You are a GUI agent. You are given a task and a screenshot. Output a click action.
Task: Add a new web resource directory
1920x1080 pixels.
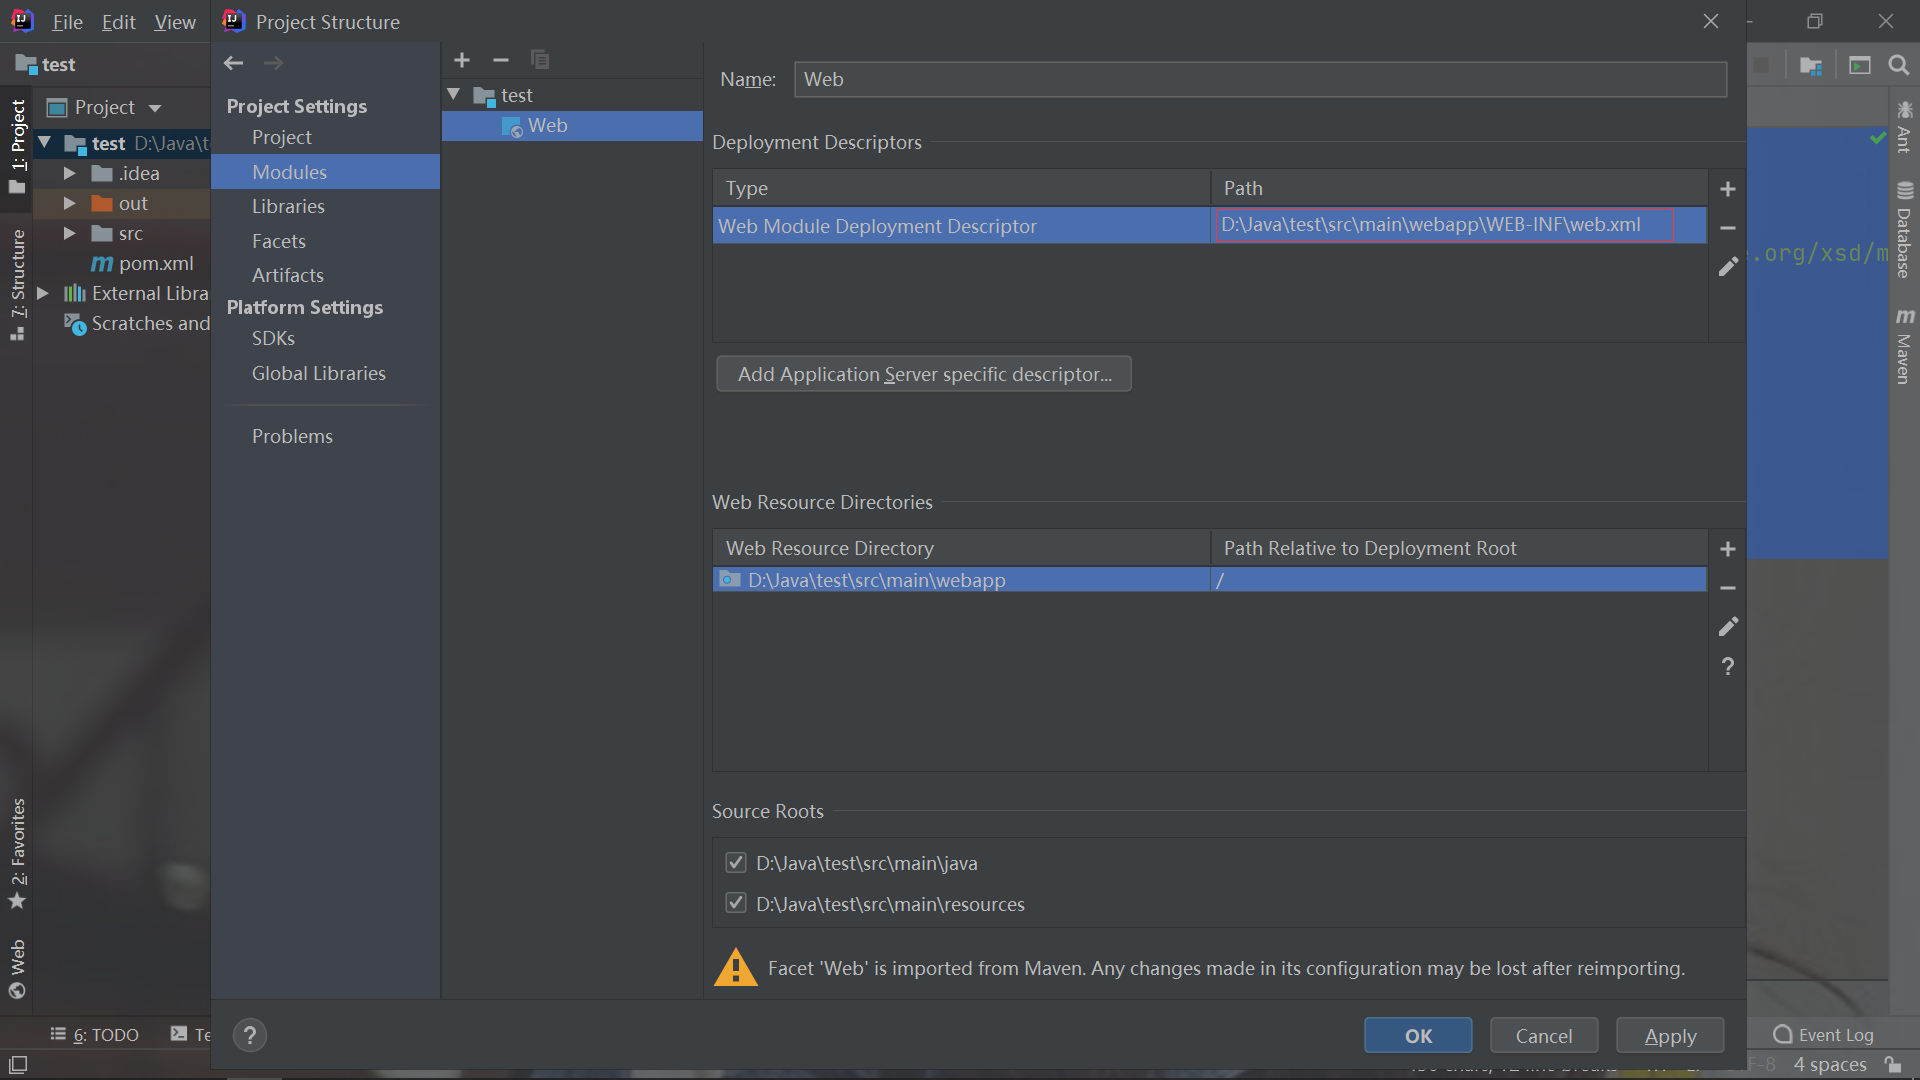click(1727, 549)
